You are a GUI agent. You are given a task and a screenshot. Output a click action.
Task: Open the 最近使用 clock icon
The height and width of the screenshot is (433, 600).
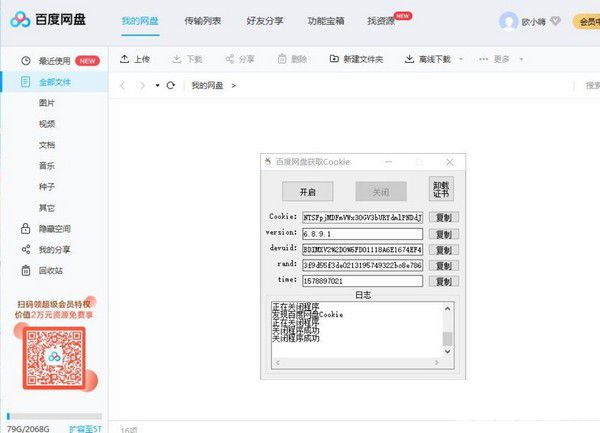click(26, 60)
